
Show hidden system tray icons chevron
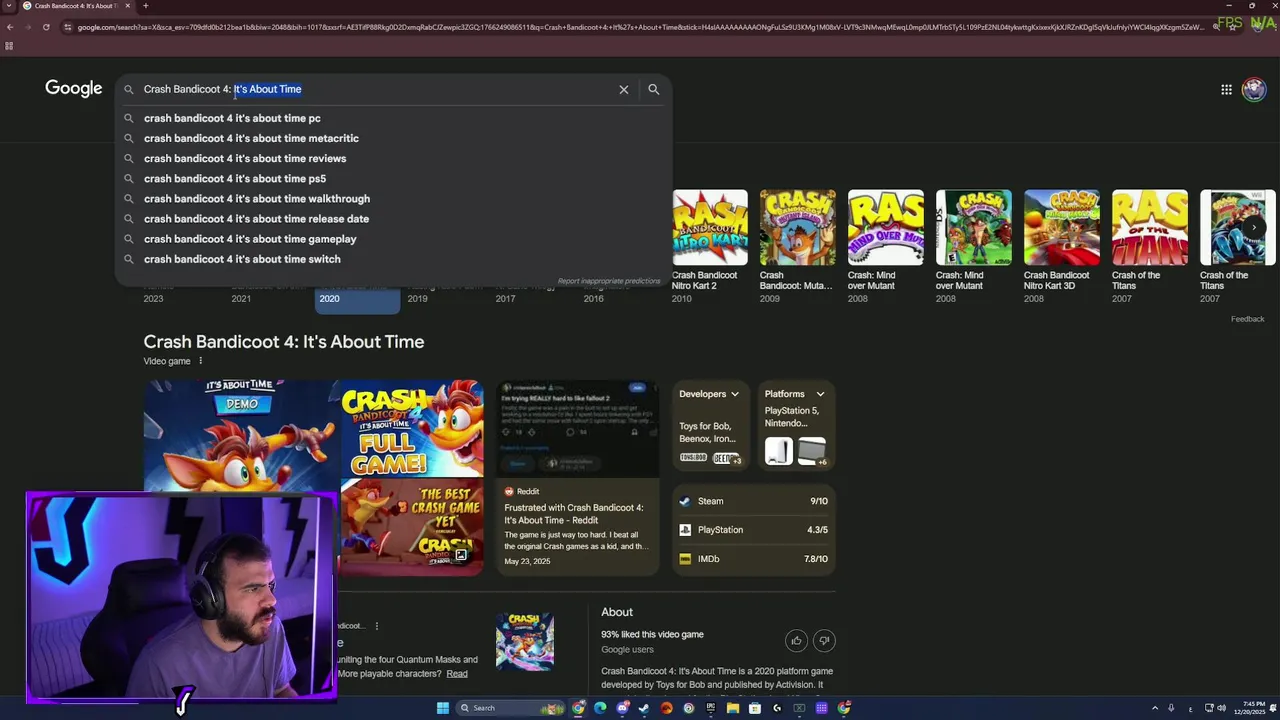1154,708
